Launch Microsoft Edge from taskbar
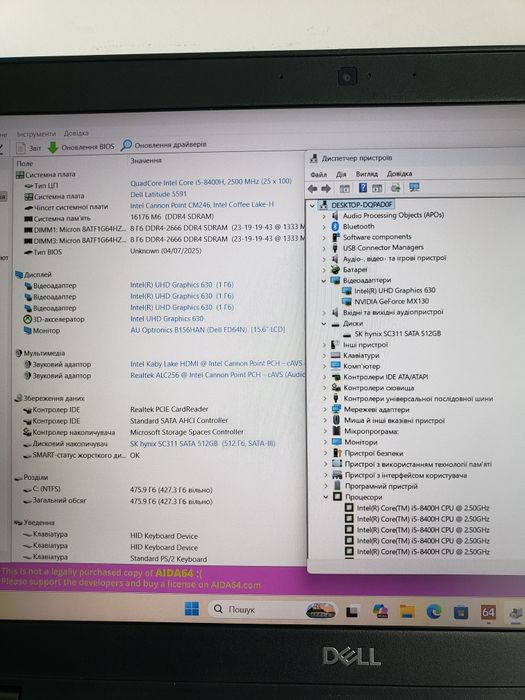 click(x=433, y=611)
